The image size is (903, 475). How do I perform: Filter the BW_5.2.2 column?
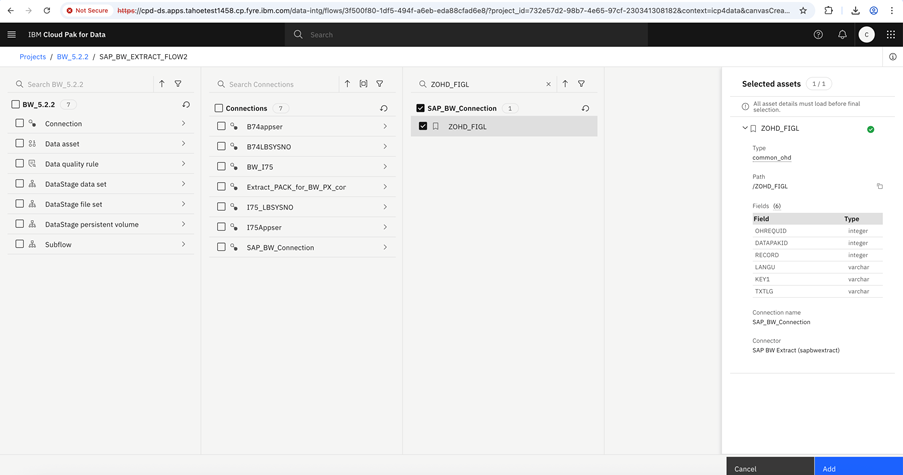[178, 83]
